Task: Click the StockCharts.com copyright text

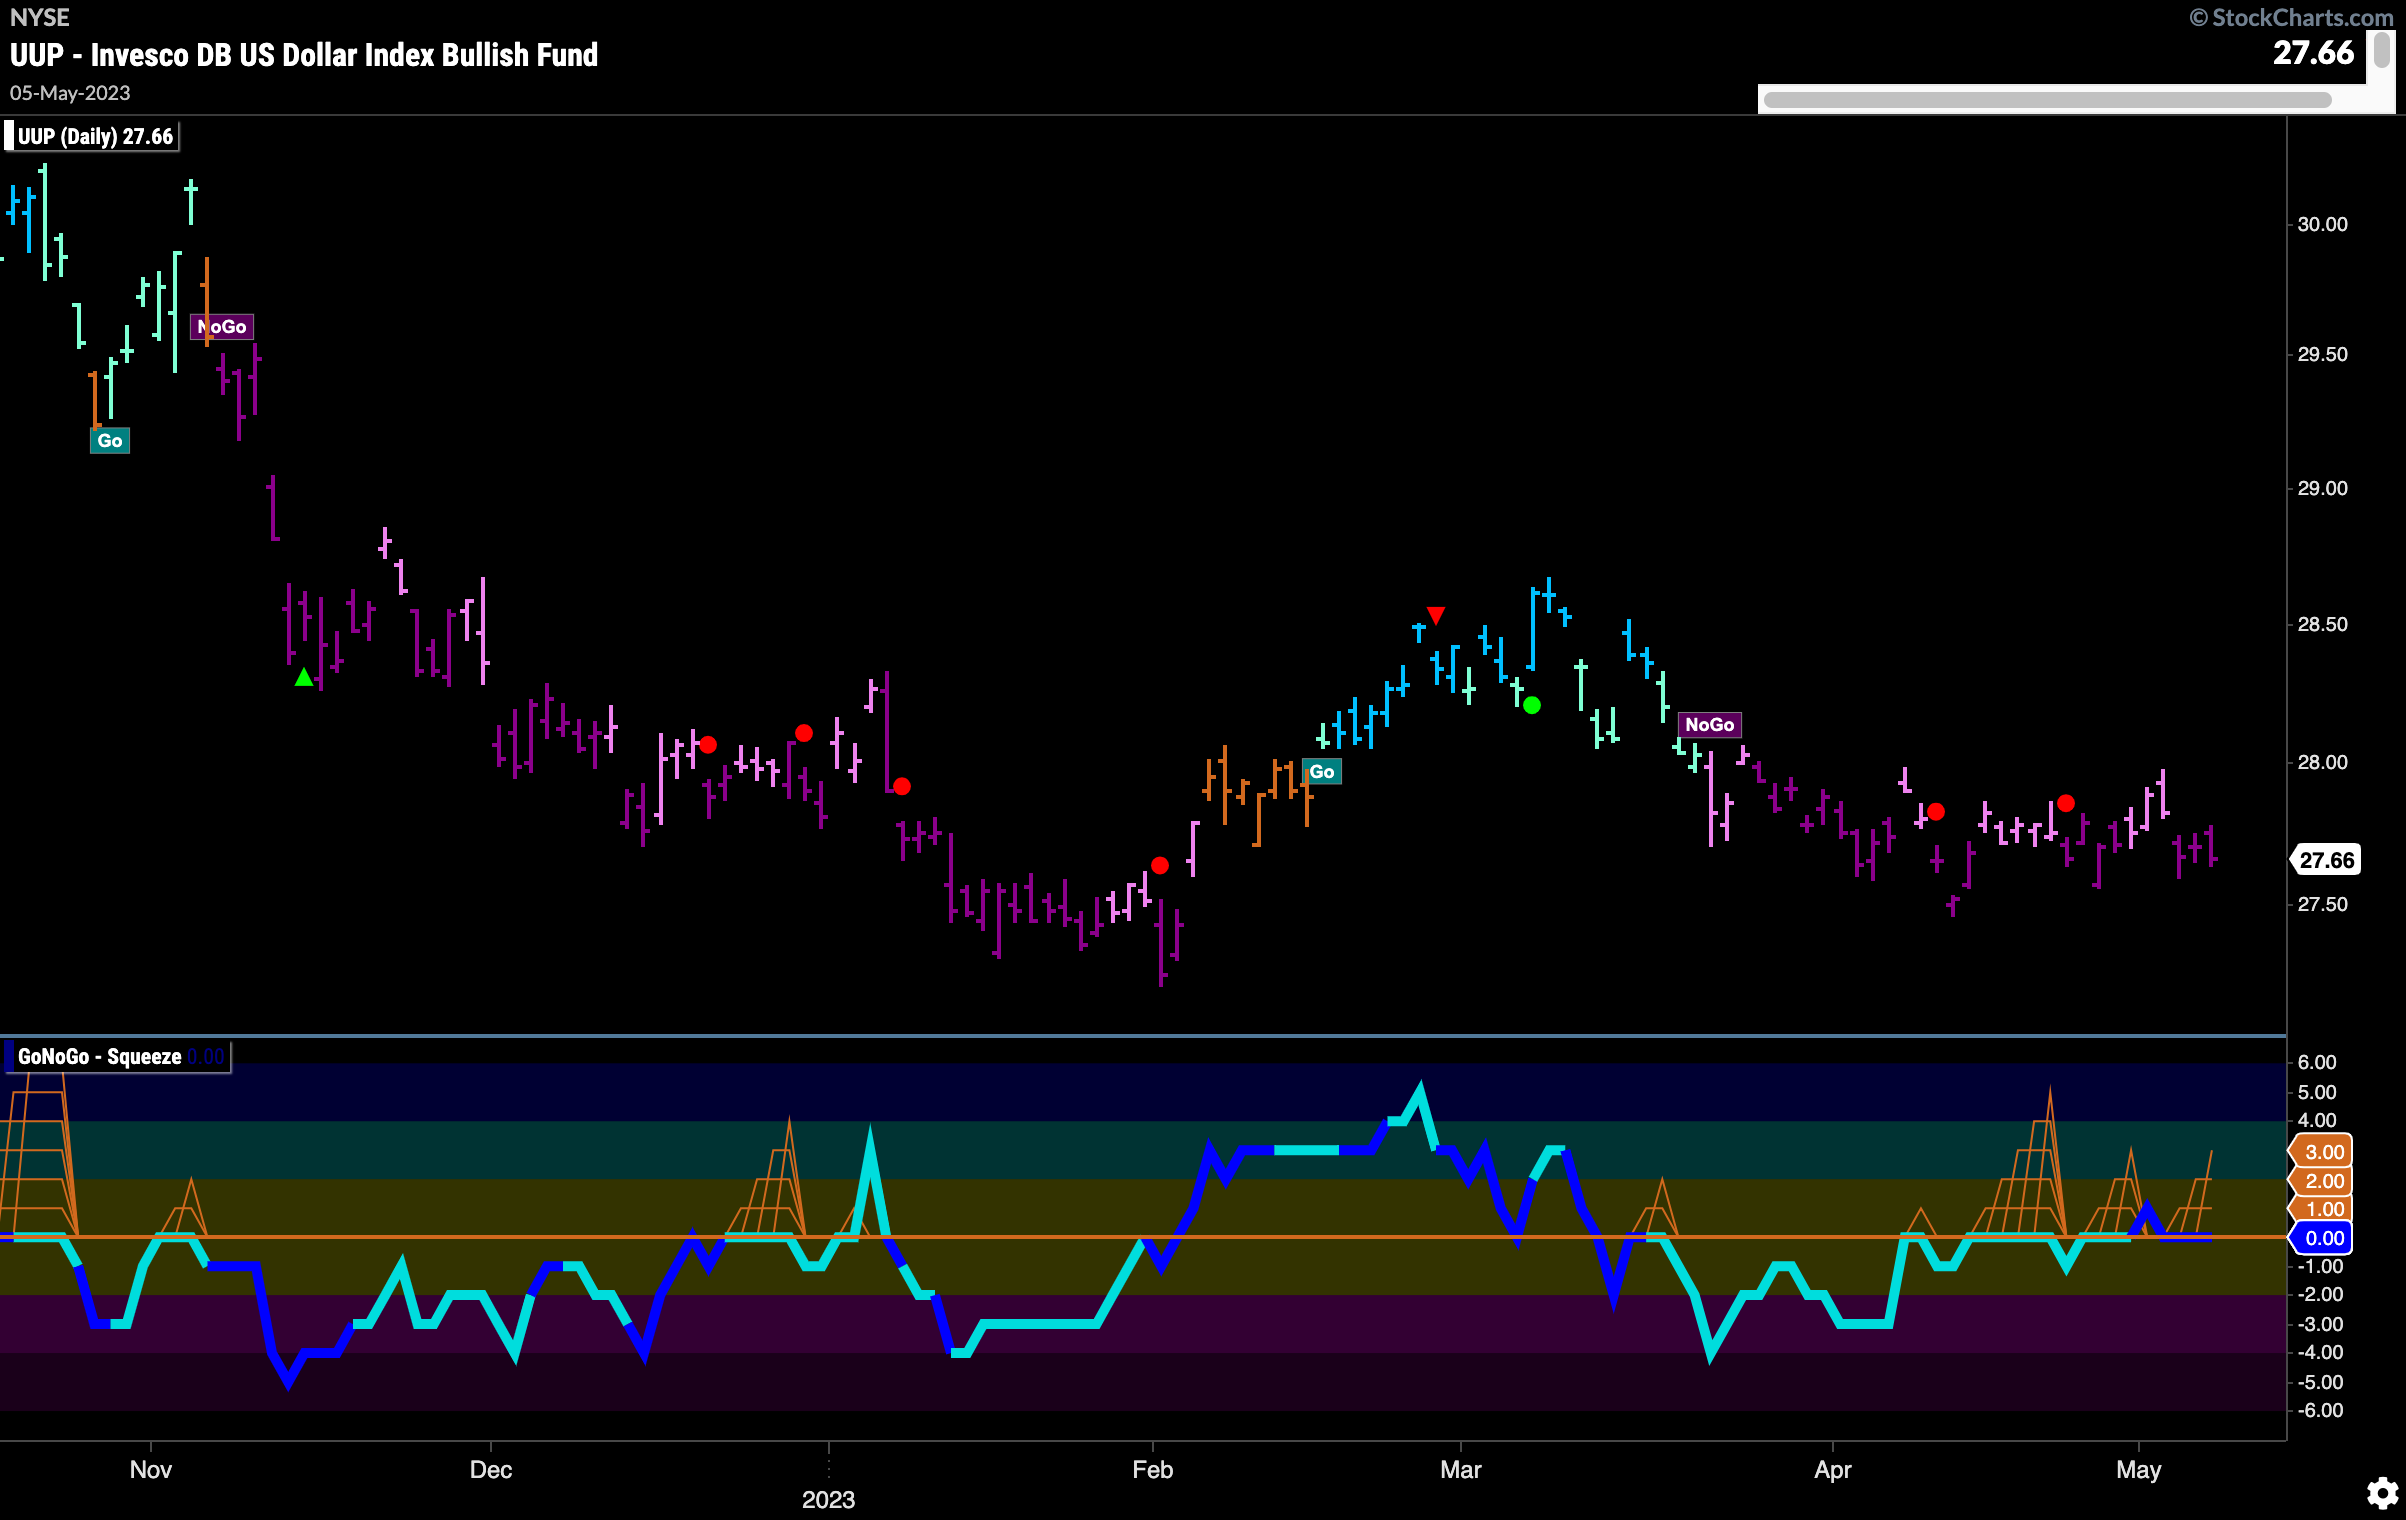Action: (x=2291, y=17)
